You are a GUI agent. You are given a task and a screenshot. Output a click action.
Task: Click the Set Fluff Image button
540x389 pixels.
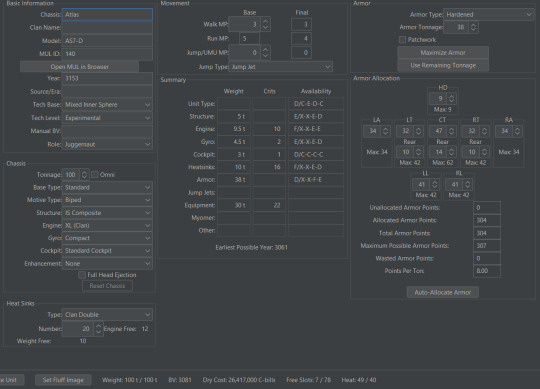click(63, 380)
